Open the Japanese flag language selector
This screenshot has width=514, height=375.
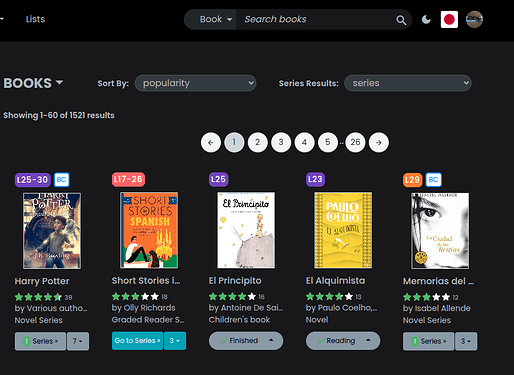tap(449, 19)
